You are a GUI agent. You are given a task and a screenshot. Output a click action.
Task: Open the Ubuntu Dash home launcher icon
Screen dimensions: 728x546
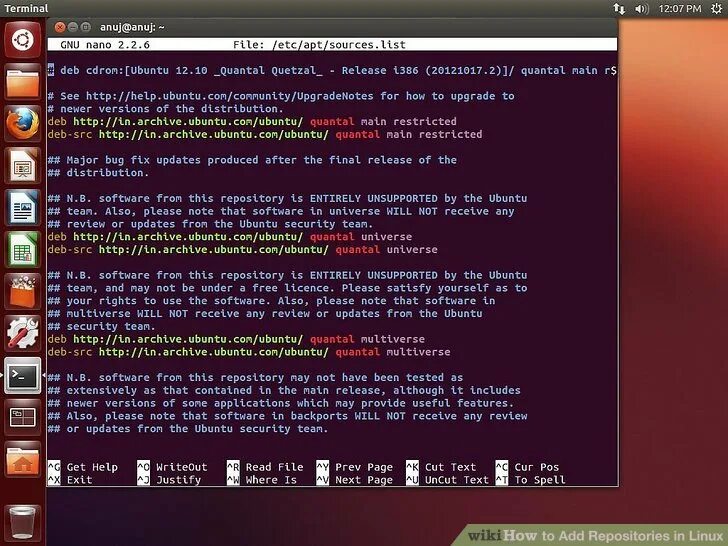[22, 40]
